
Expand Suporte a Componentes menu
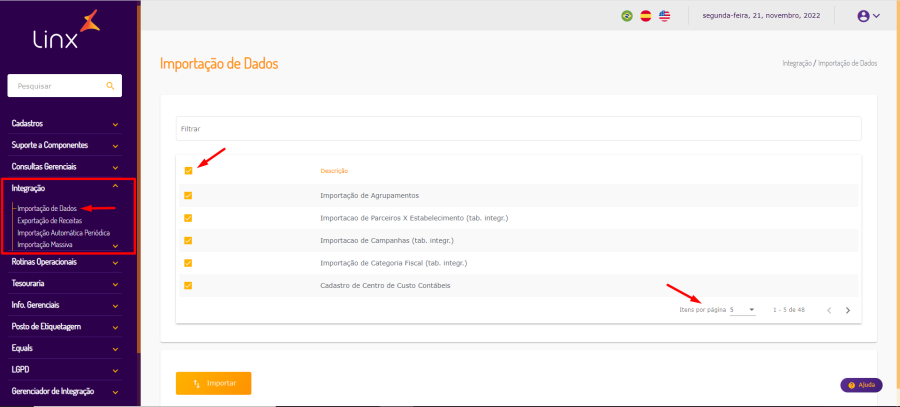pyautogui.click(x=65, y=145)
